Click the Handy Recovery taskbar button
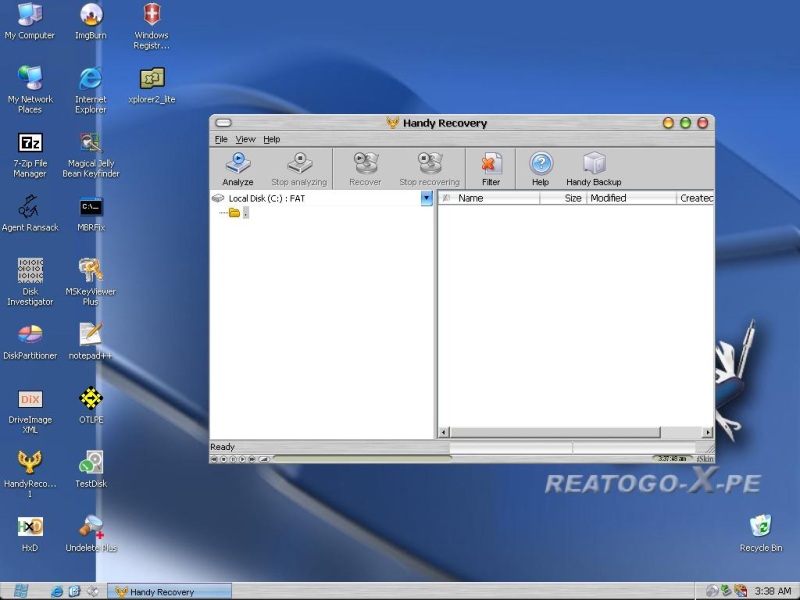The width and height of the screenshot is (800, 600). tap(169, 591)
